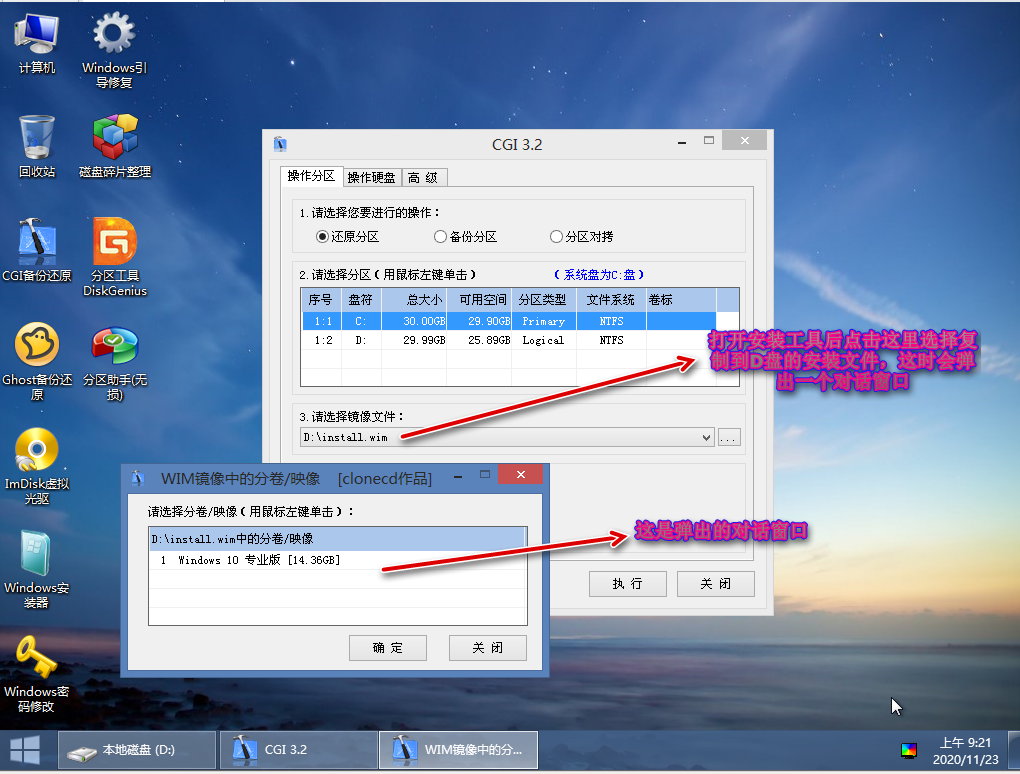Select the 还原分区 radio option
1020x774 pixels.
pyautogui.click(x=323, y=237)
